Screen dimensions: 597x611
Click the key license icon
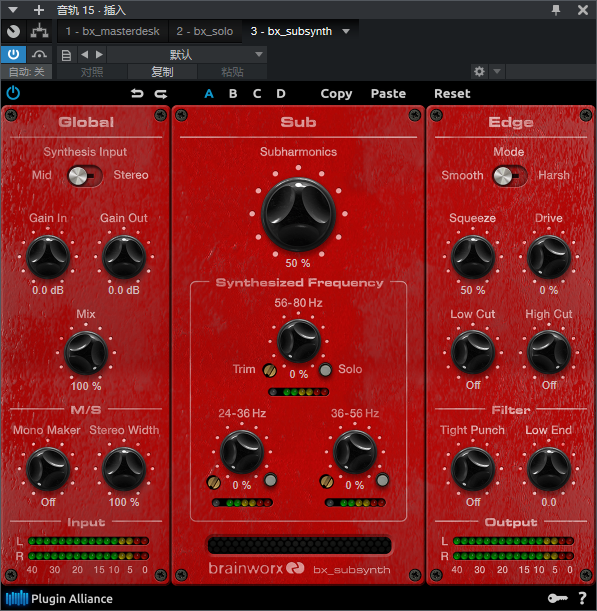[558, 598]
